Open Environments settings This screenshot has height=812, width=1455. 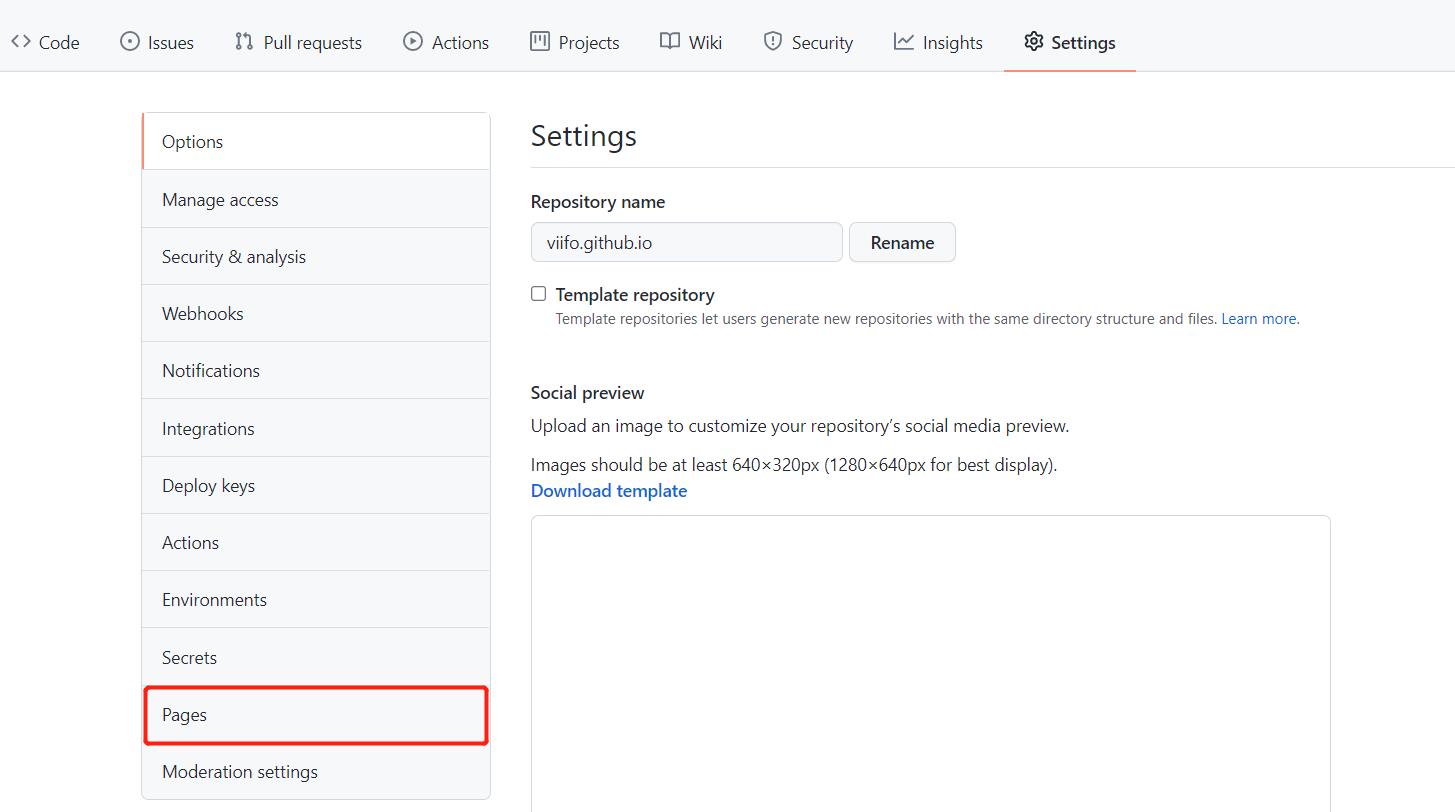(x=316, y=599)
